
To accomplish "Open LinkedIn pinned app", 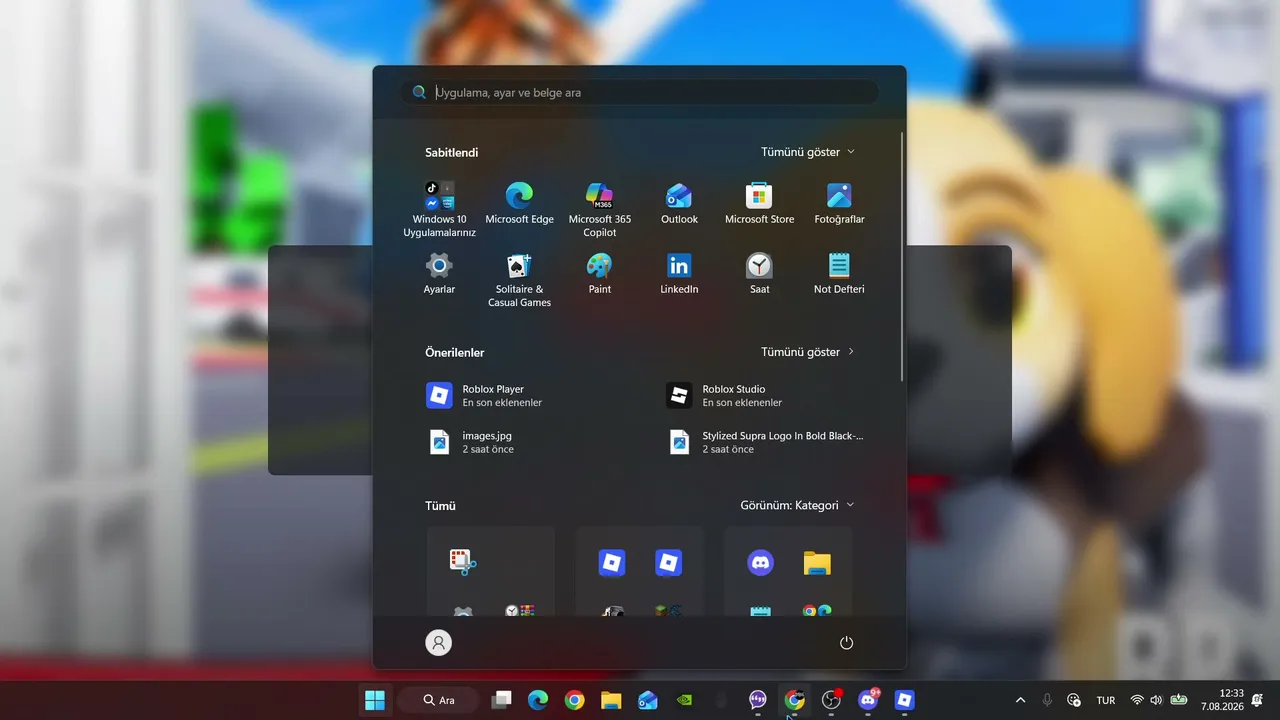I will 679,273.
